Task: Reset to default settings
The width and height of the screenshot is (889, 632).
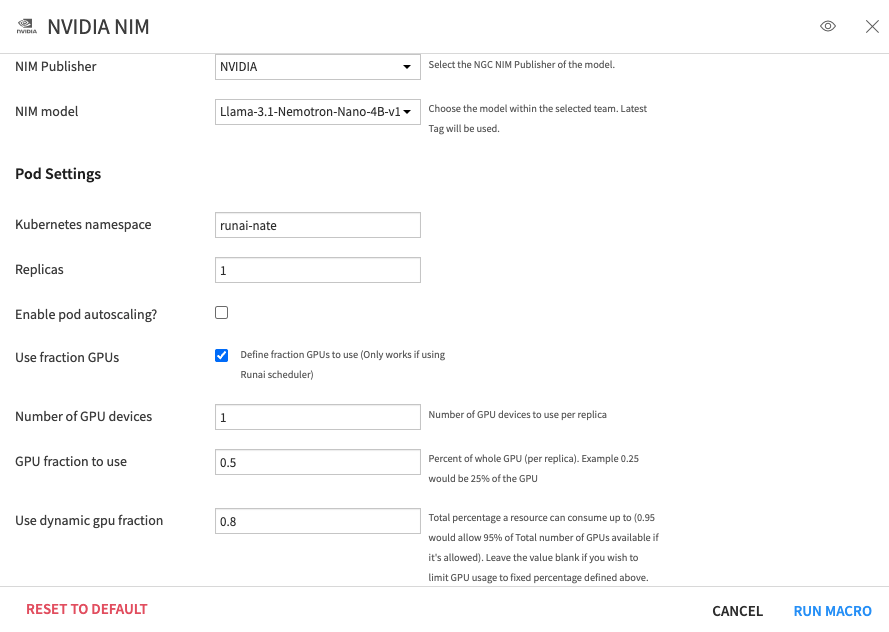Action: pos(87,609)
